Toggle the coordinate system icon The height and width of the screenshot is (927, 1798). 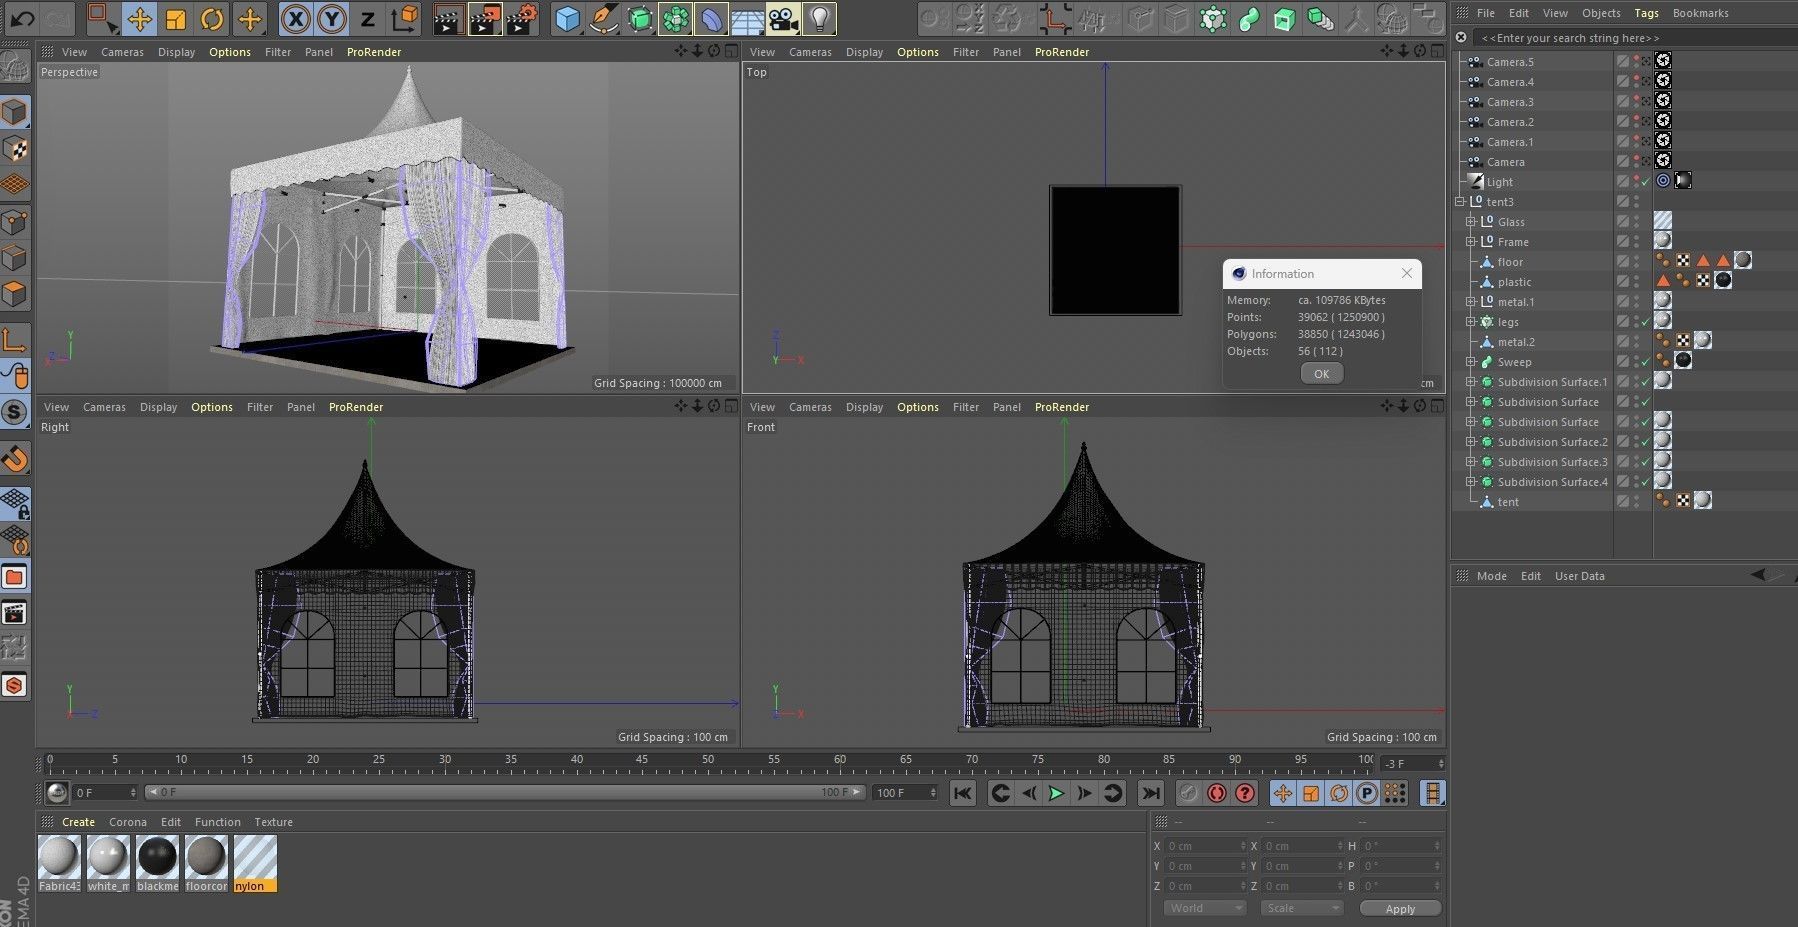(x=405, y=19)
